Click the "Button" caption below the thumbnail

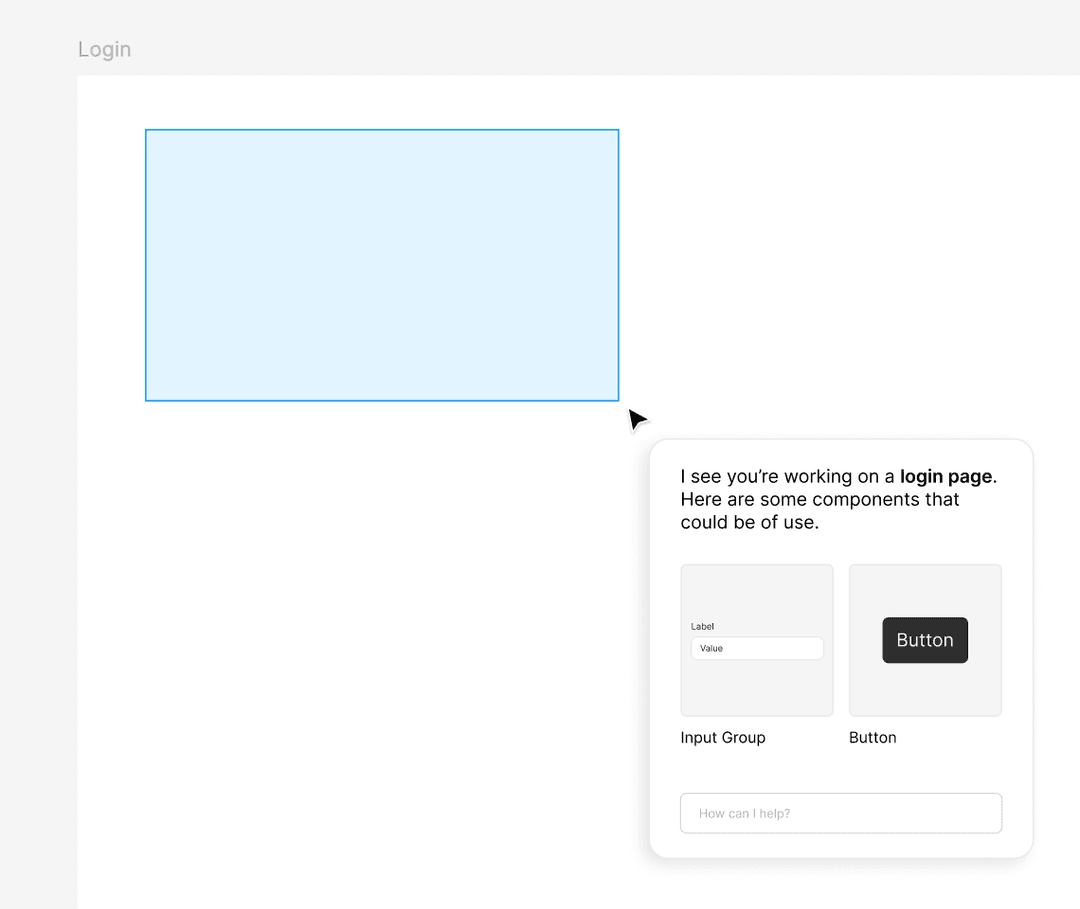click(872, 738)
